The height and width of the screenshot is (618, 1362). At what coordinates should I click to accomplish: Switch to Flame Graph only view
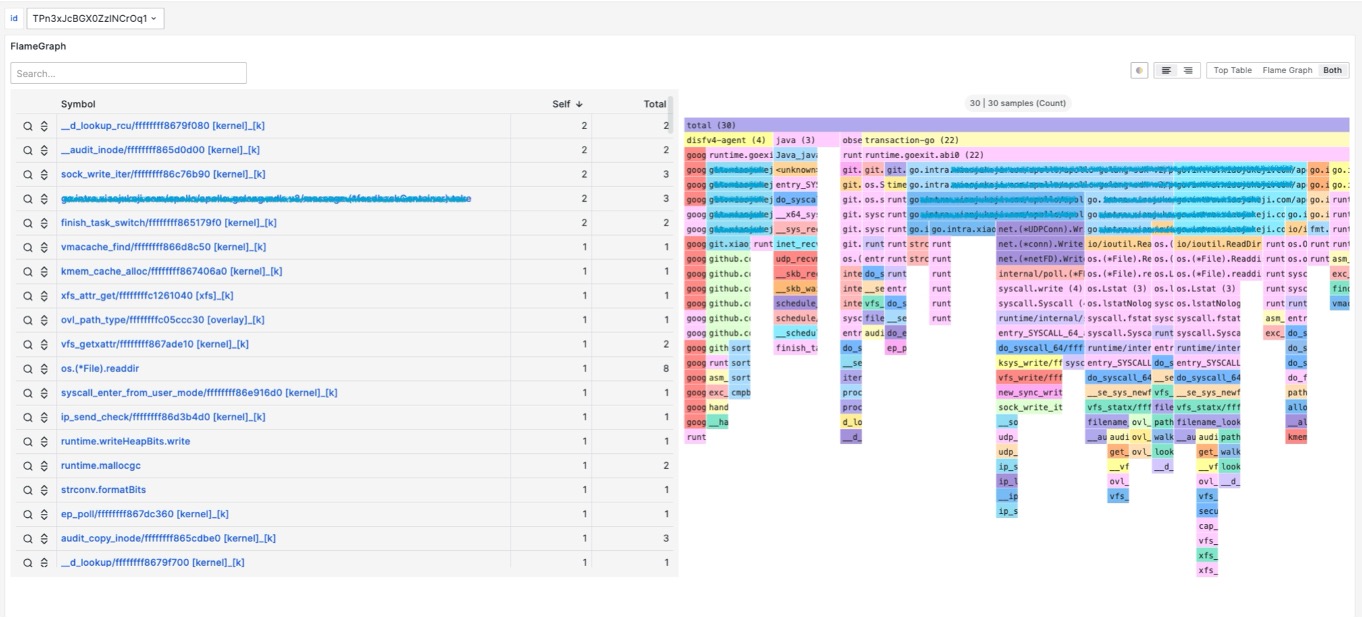pyautogui.click(x=1287, y=71)
